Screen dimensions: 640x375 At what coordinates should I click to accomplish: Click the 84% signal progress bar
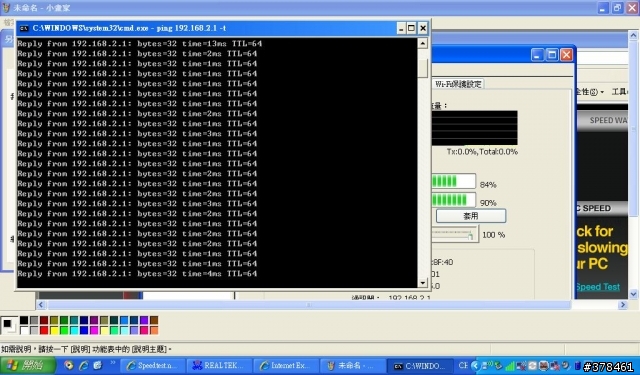(x=453, y=181)
